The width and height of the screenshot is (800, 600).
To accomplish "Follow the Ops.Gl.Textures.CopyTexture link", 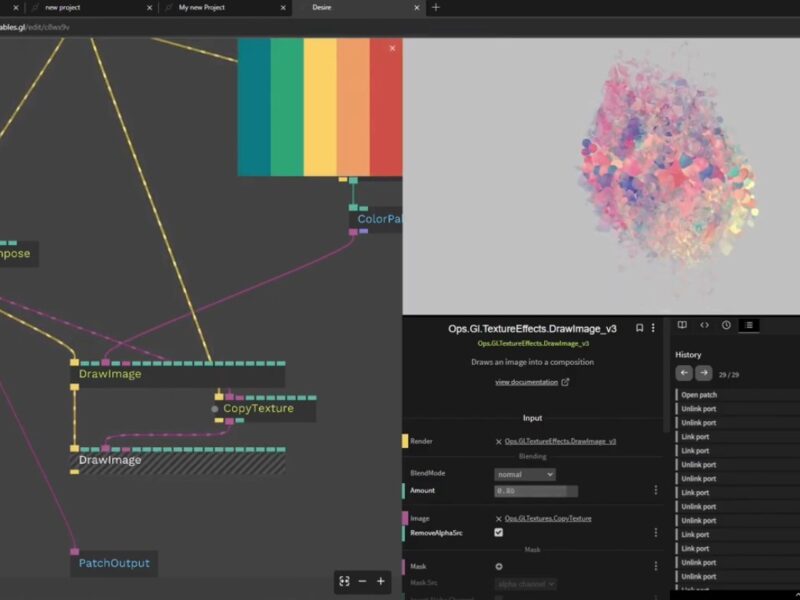I will (x=547, y=518).
